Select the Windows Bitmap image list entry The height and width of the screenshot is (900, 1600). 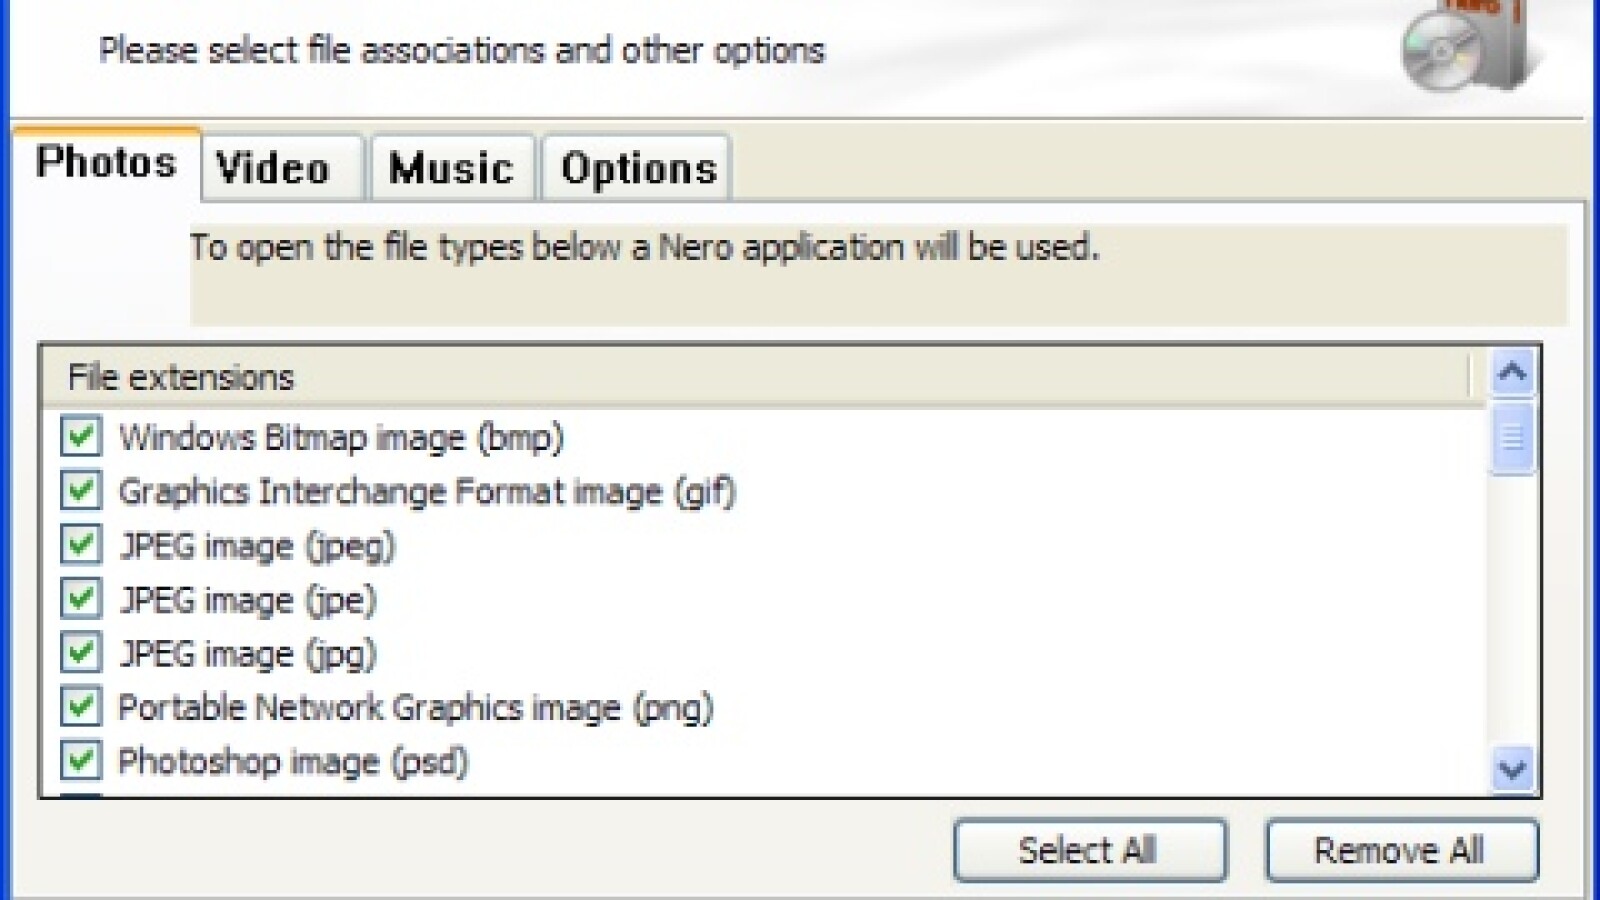coord(341,438)
